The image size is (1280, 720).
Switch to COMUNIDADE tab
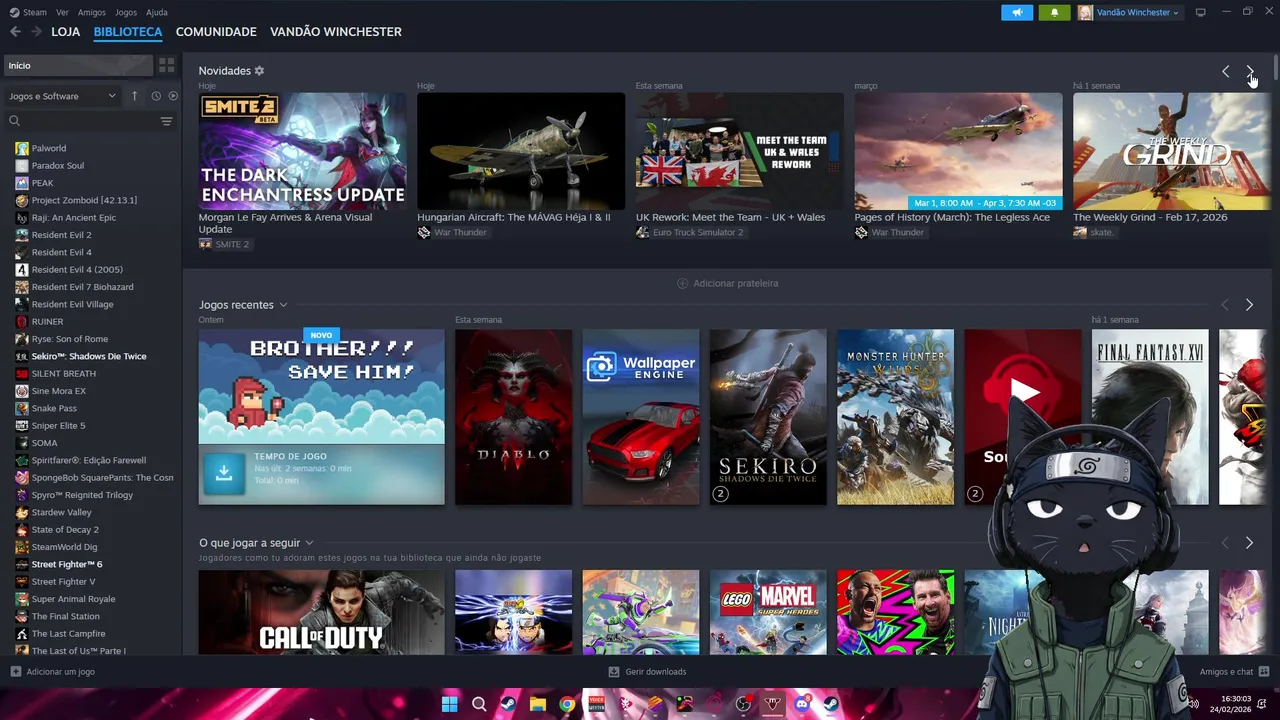click(x=216, y=32)
